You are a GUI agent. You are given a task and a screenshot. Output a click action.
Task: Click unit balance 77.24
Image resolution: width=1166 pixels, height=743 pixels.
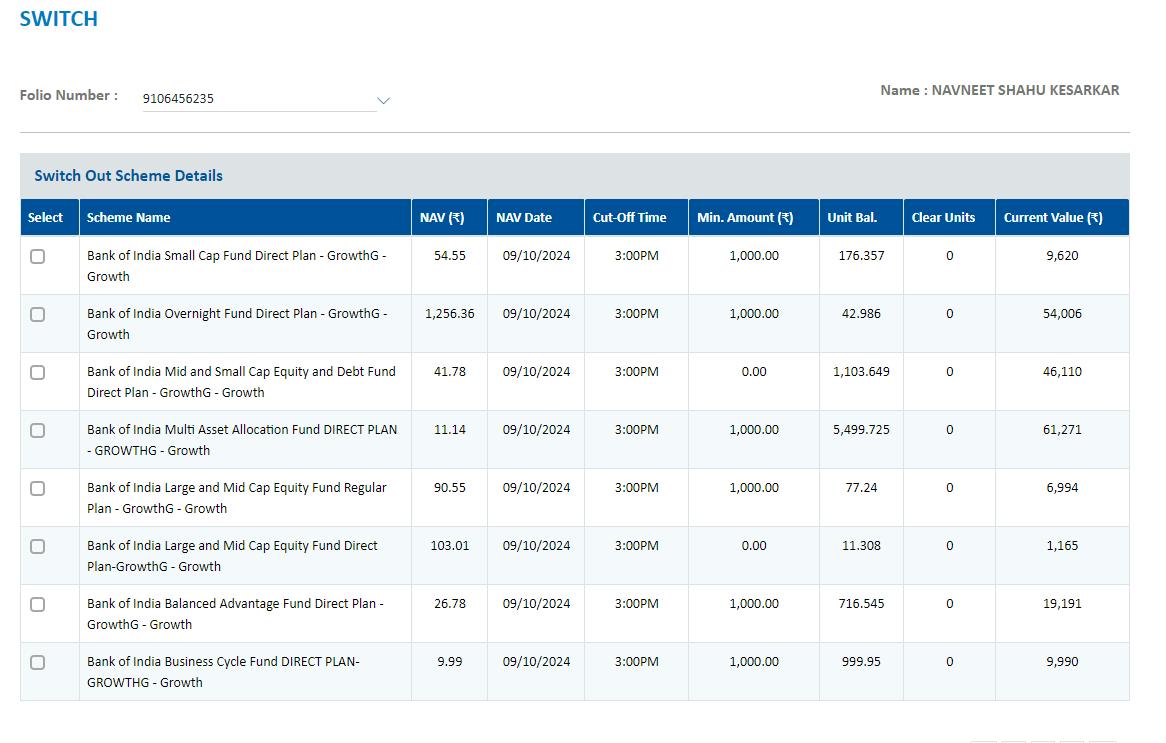point(861,487)
